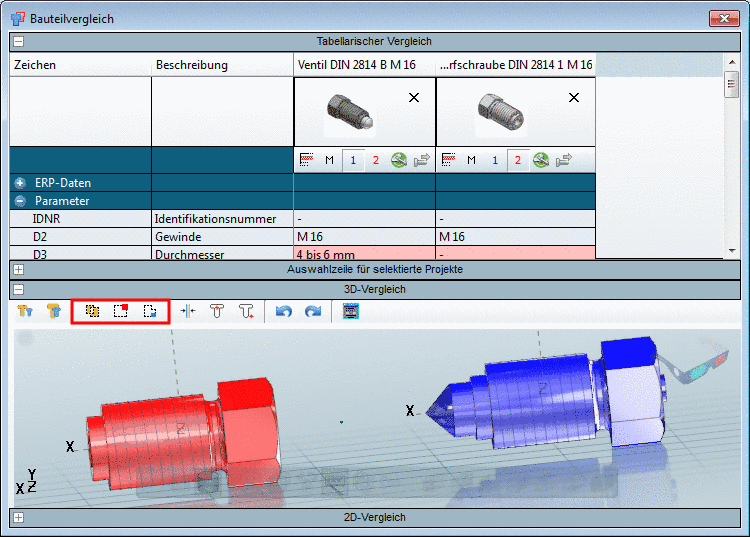Image resolution: width=750 pixels, height=537 pixels.
Task: Collapse the Tabellarischer Vergleich section
Action: point(19,42)
